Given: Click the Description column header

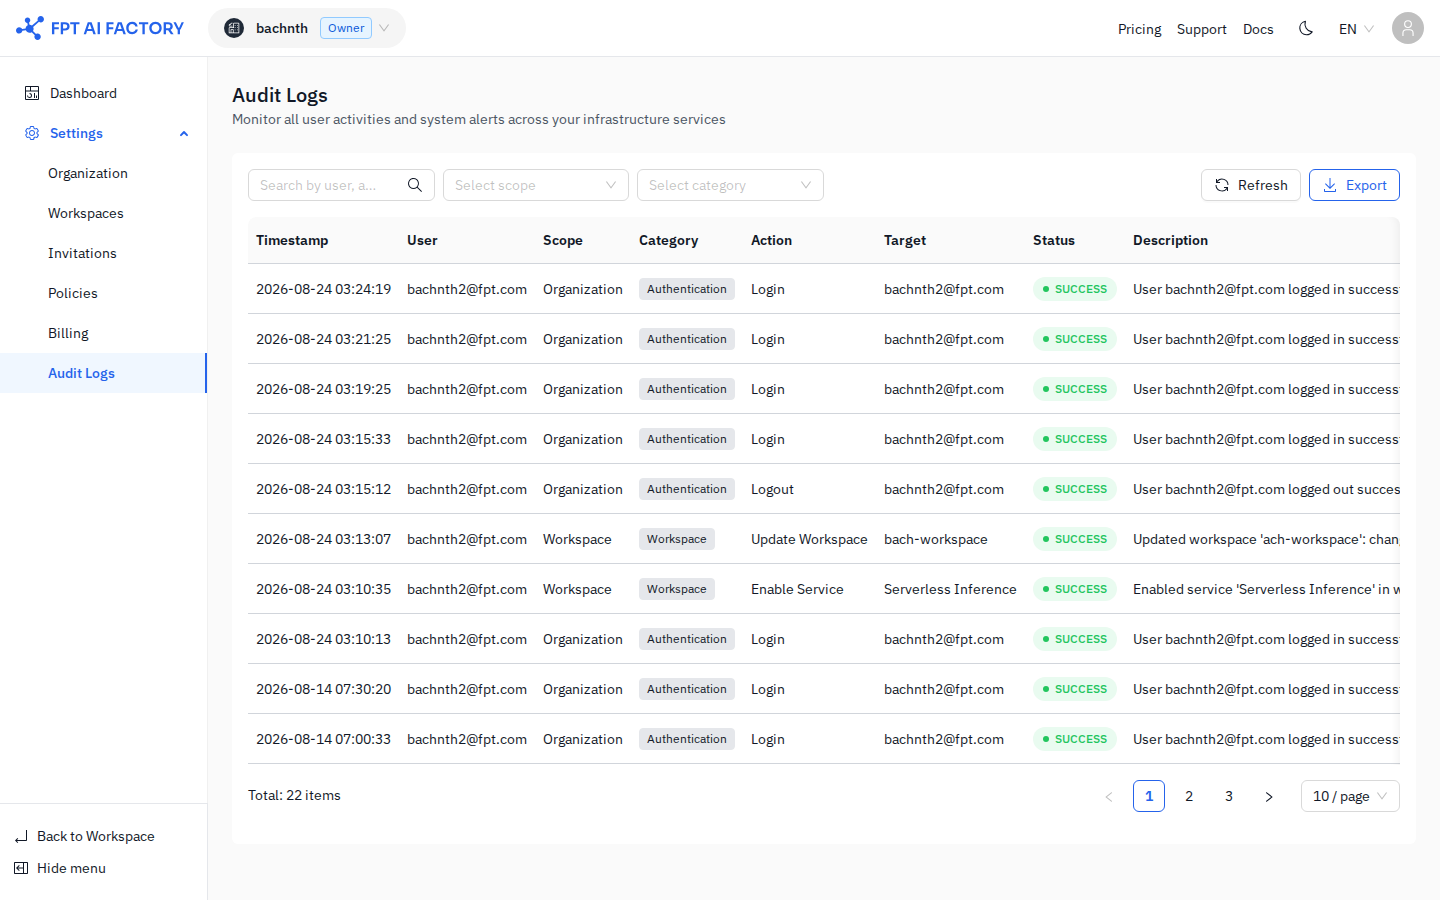Looking at the screenshot, I should coord(1170,240).
